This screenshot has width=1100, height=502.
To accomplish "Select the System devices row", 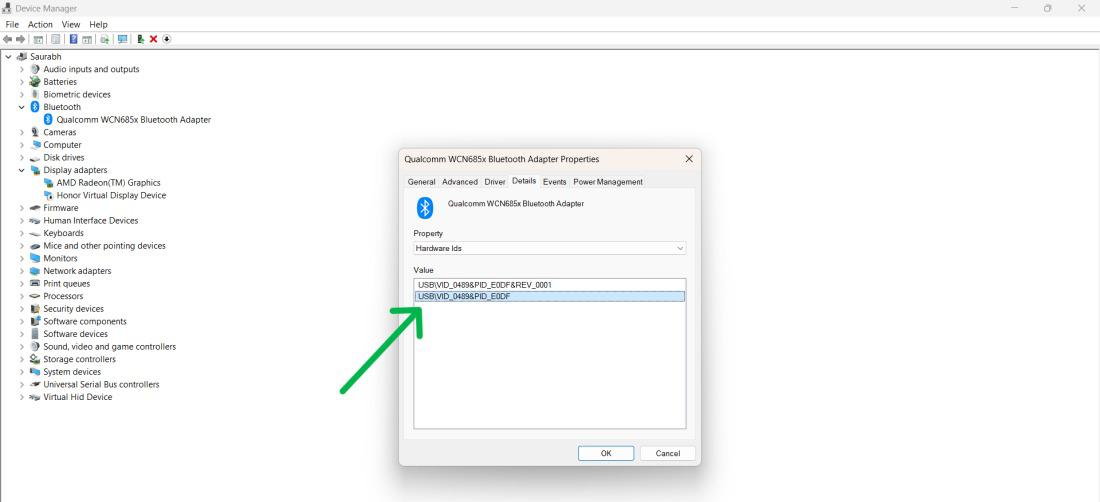I will click(72, 372).
